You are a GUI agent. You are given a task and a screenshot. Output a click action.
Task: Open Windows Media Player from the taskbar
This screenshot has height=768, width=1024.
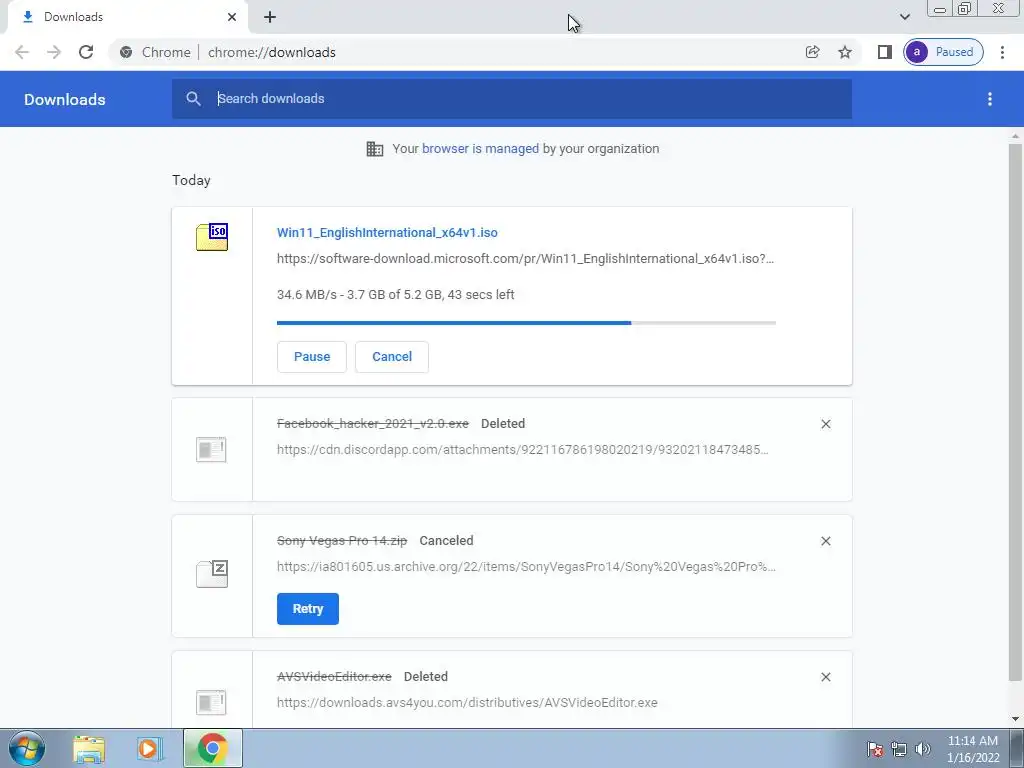150,749
